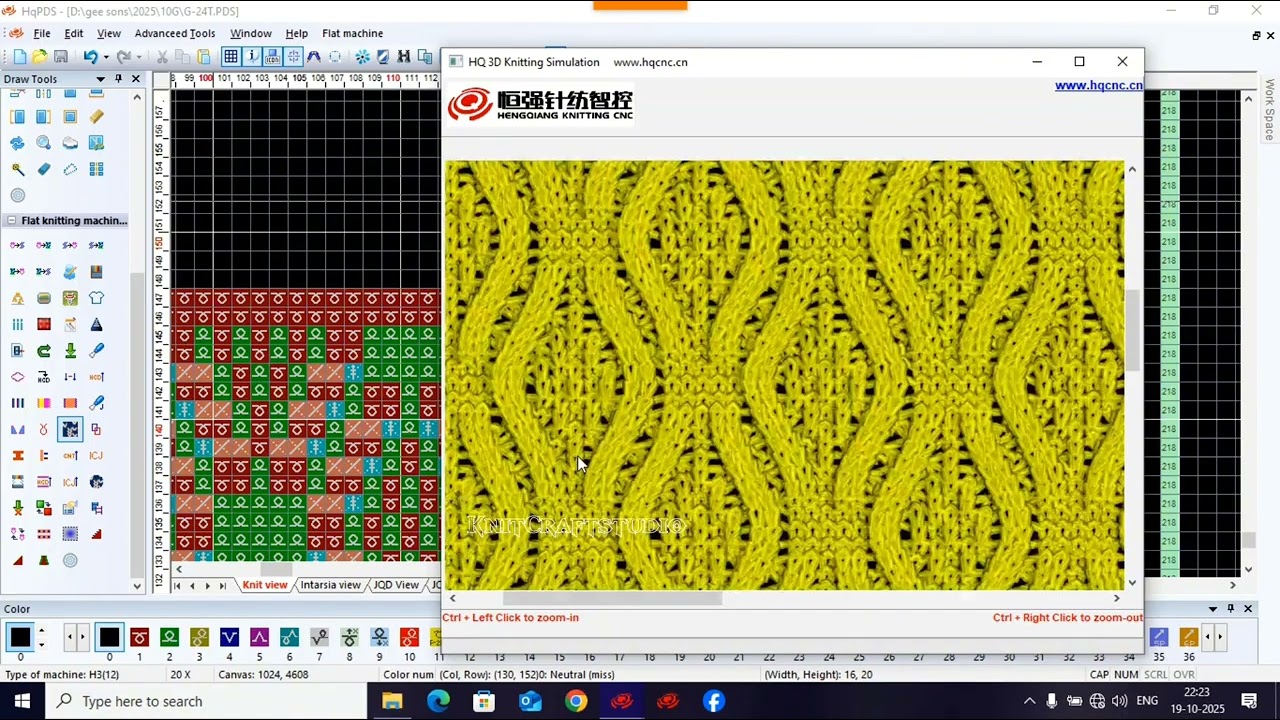Maximize the HQ 3D Knitting Simulation window
The height and width of the screenshot is (720, 1280).
click(x=1079, y=62)
